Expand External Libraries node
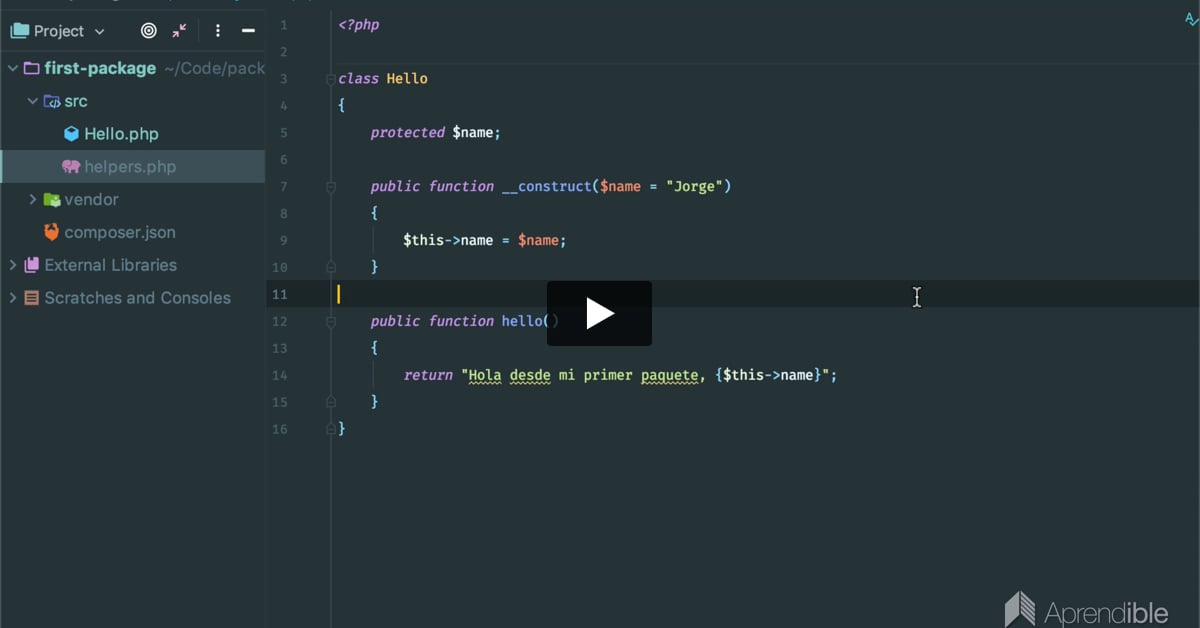Image resolution: width=1200 pixels, height=628 pixels. pyautogui.click(x=13, y=265)
